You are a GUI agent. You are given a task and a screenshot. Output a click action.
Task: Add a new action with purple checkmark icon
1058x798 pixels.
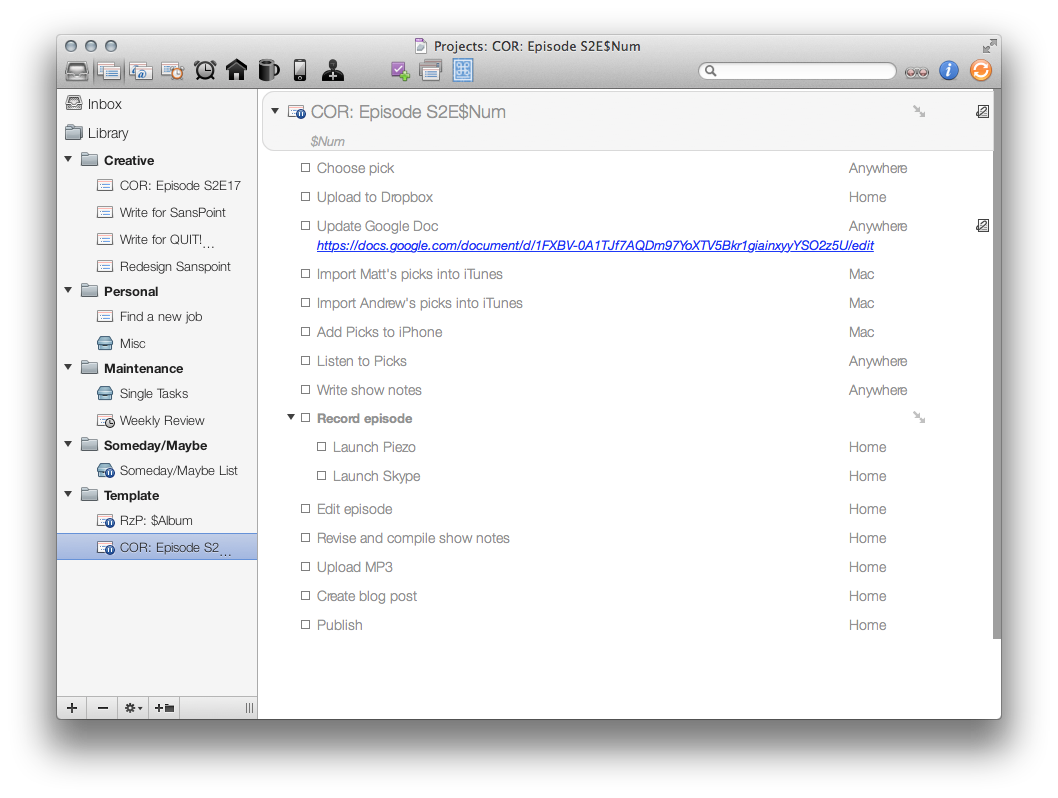399,70
